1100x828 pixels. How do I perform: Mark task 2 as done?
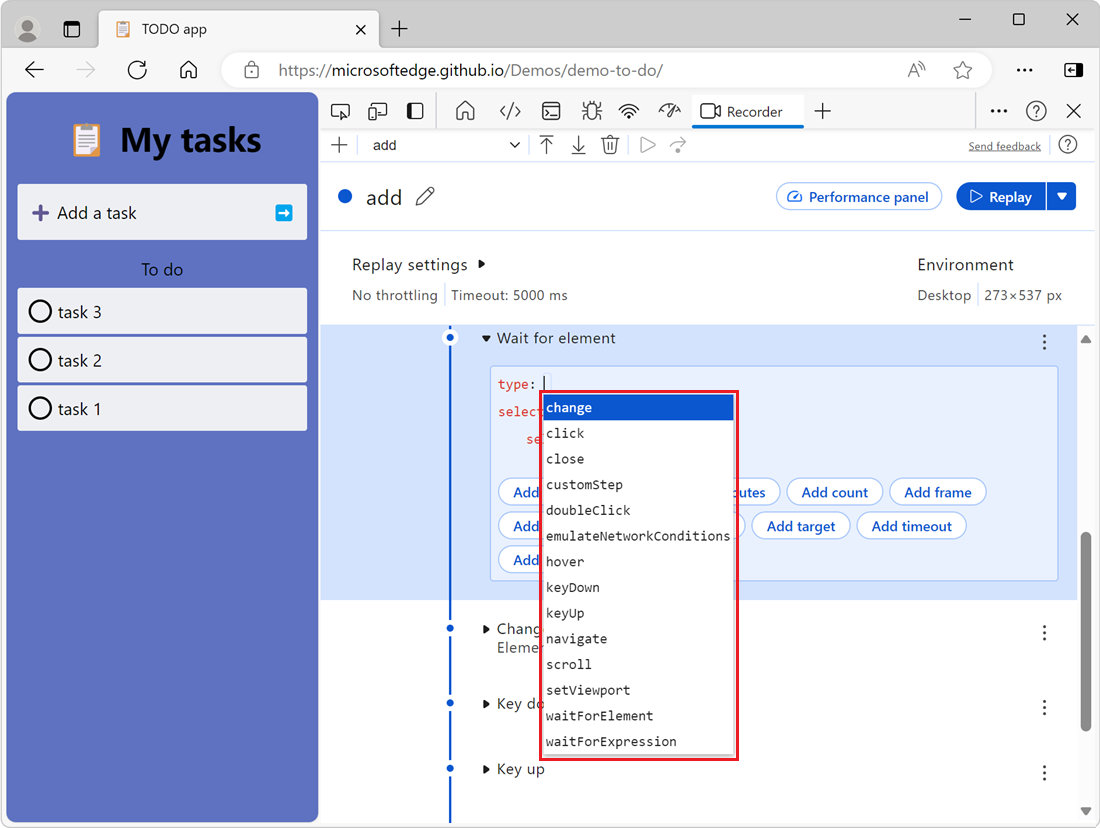click(40, 360)
